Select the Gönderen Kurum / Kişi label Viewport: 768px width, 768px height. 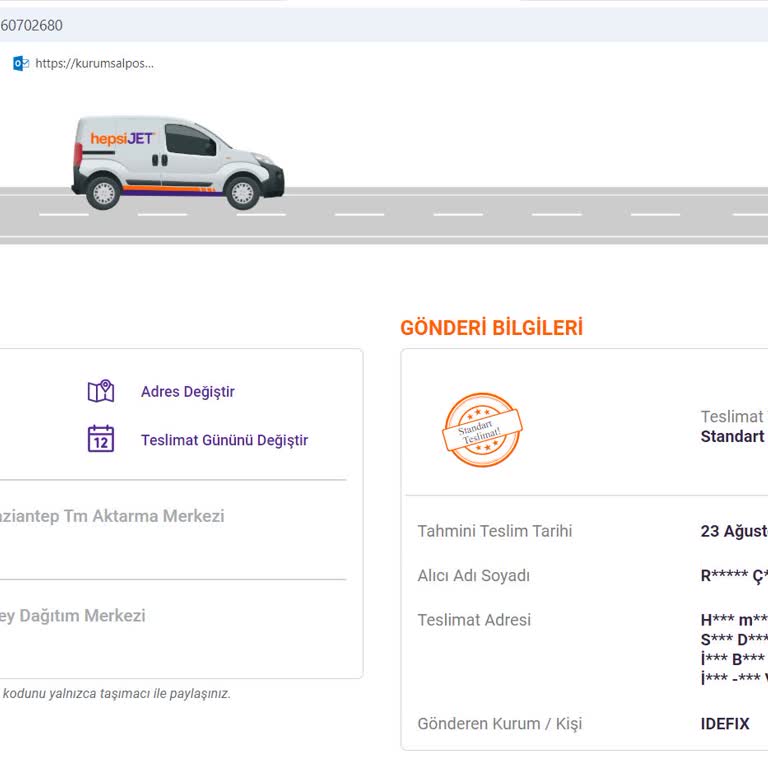pos(500,724)
